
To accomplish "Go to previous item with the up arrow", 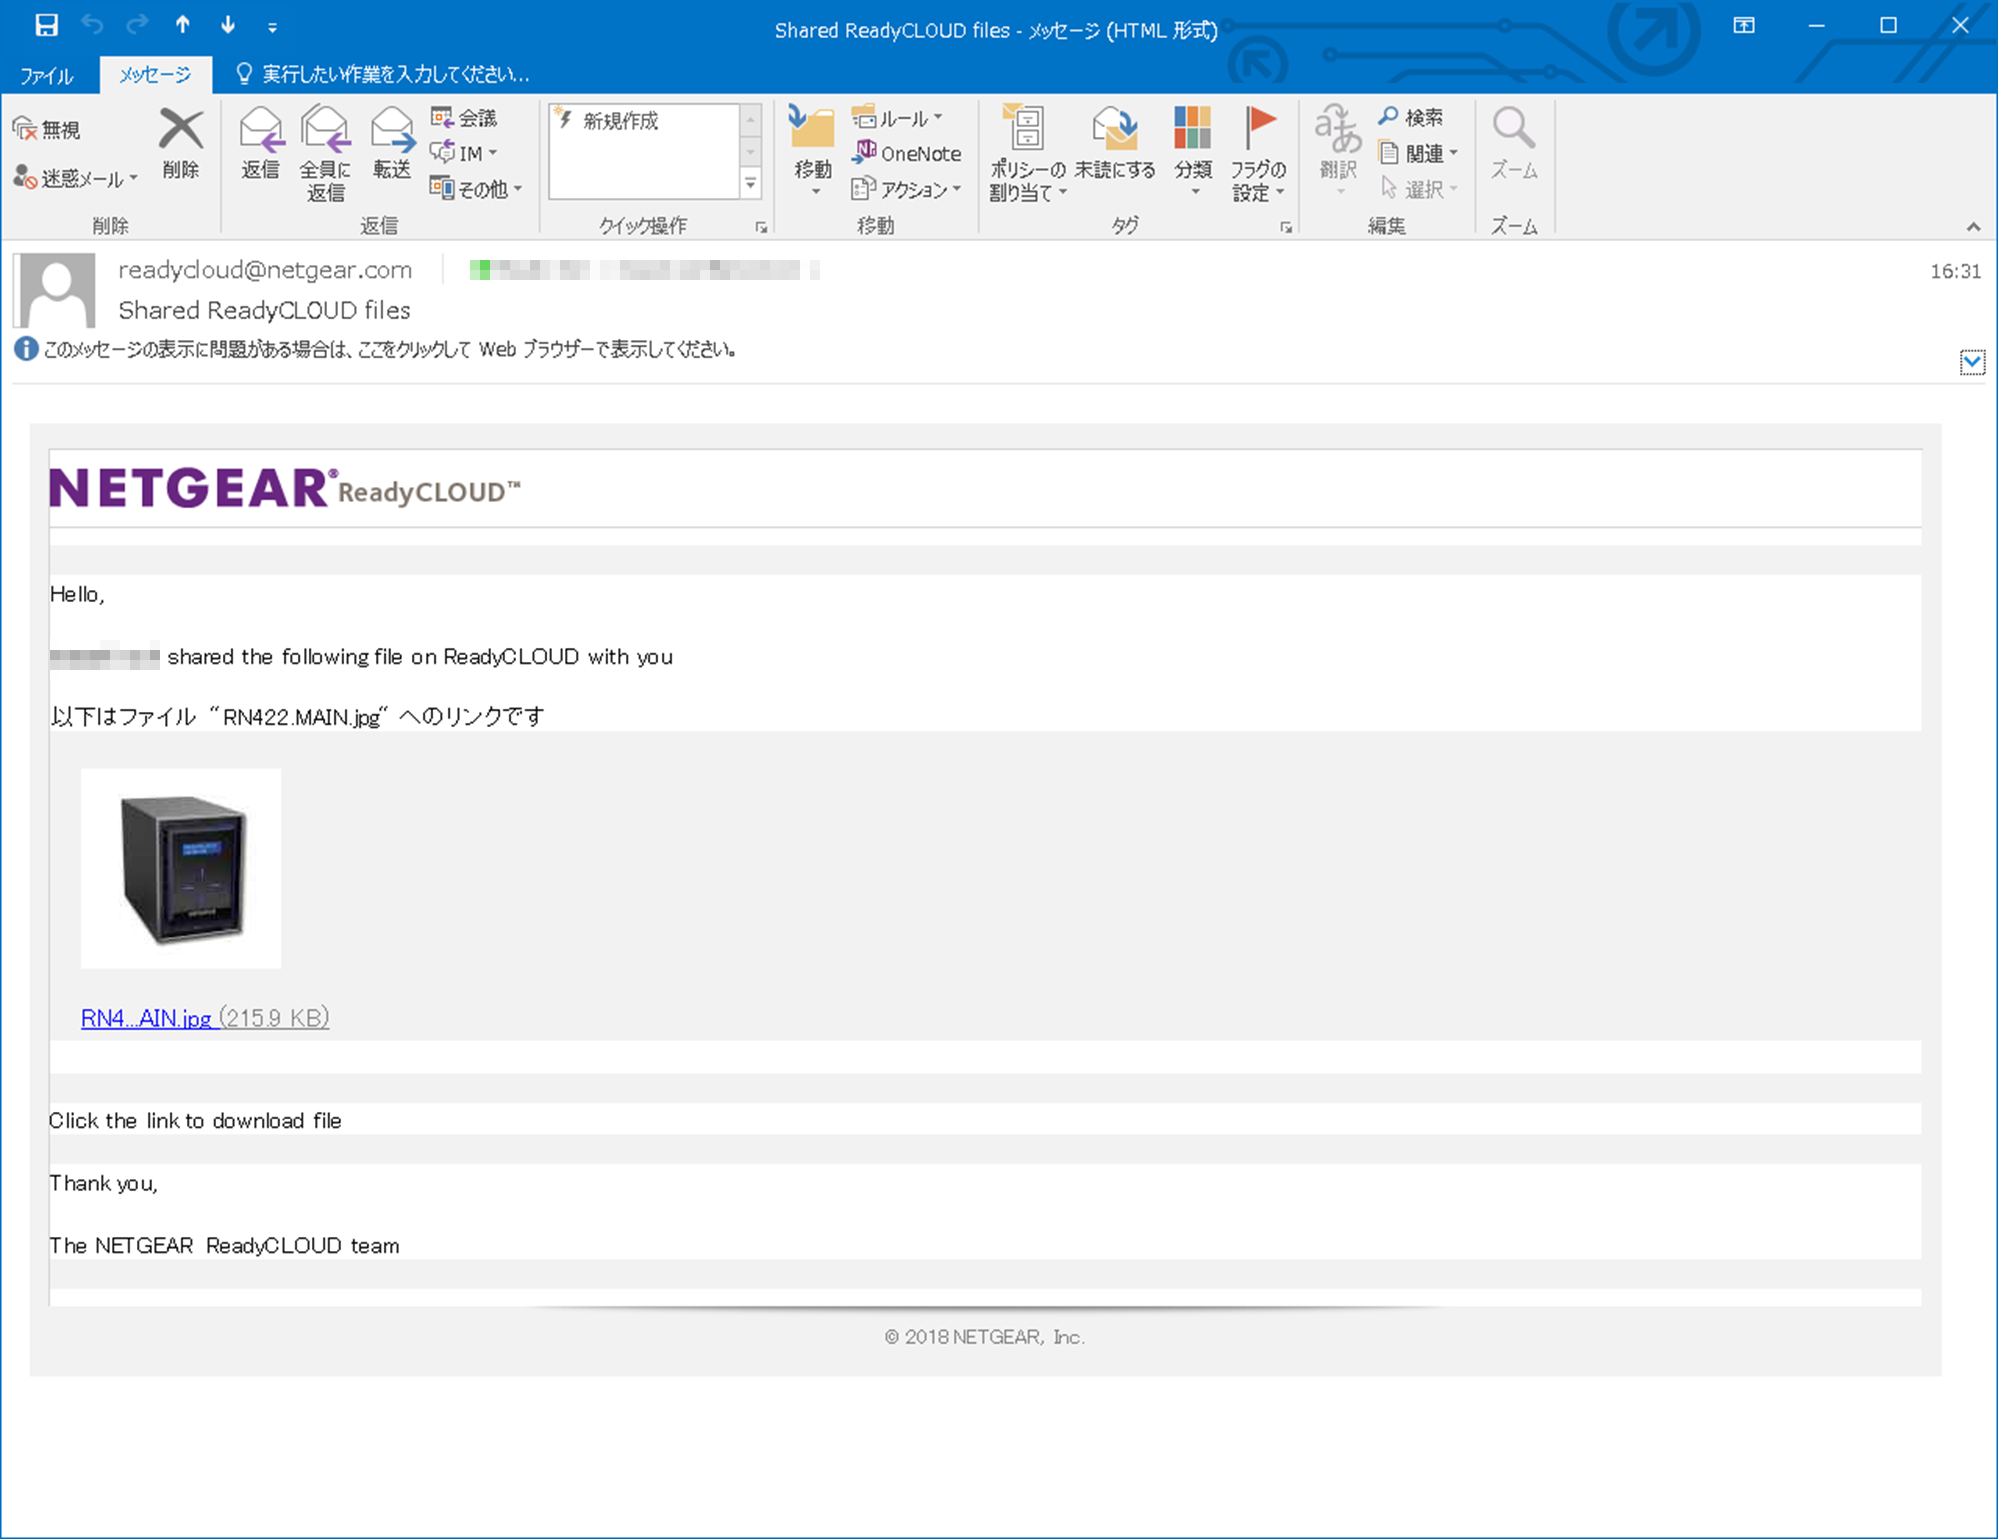I will click(x=183, y=26).
